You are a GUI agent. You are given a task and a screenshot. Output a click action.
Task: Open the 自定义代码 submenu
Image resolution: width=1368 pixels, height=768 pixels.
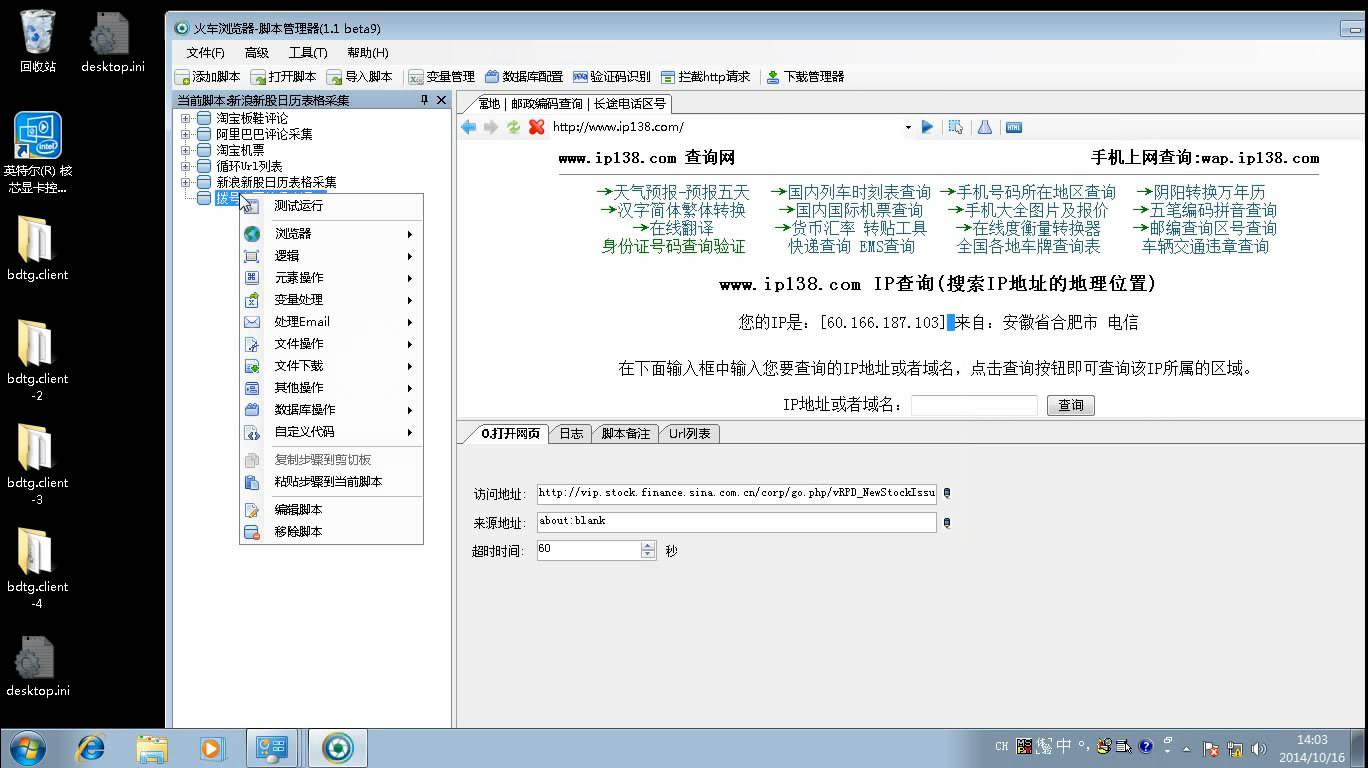[x=331, y=432]
